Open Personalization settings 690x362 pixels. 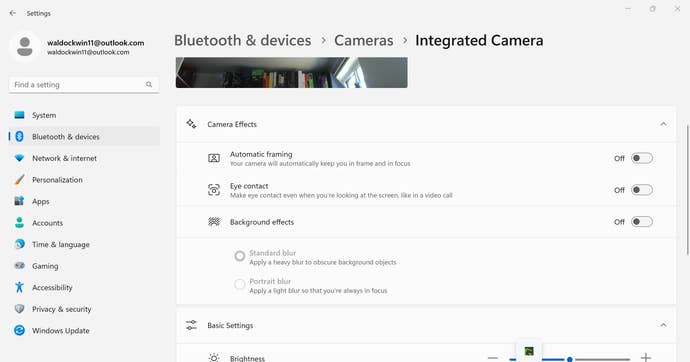click(x=84, y=180)
